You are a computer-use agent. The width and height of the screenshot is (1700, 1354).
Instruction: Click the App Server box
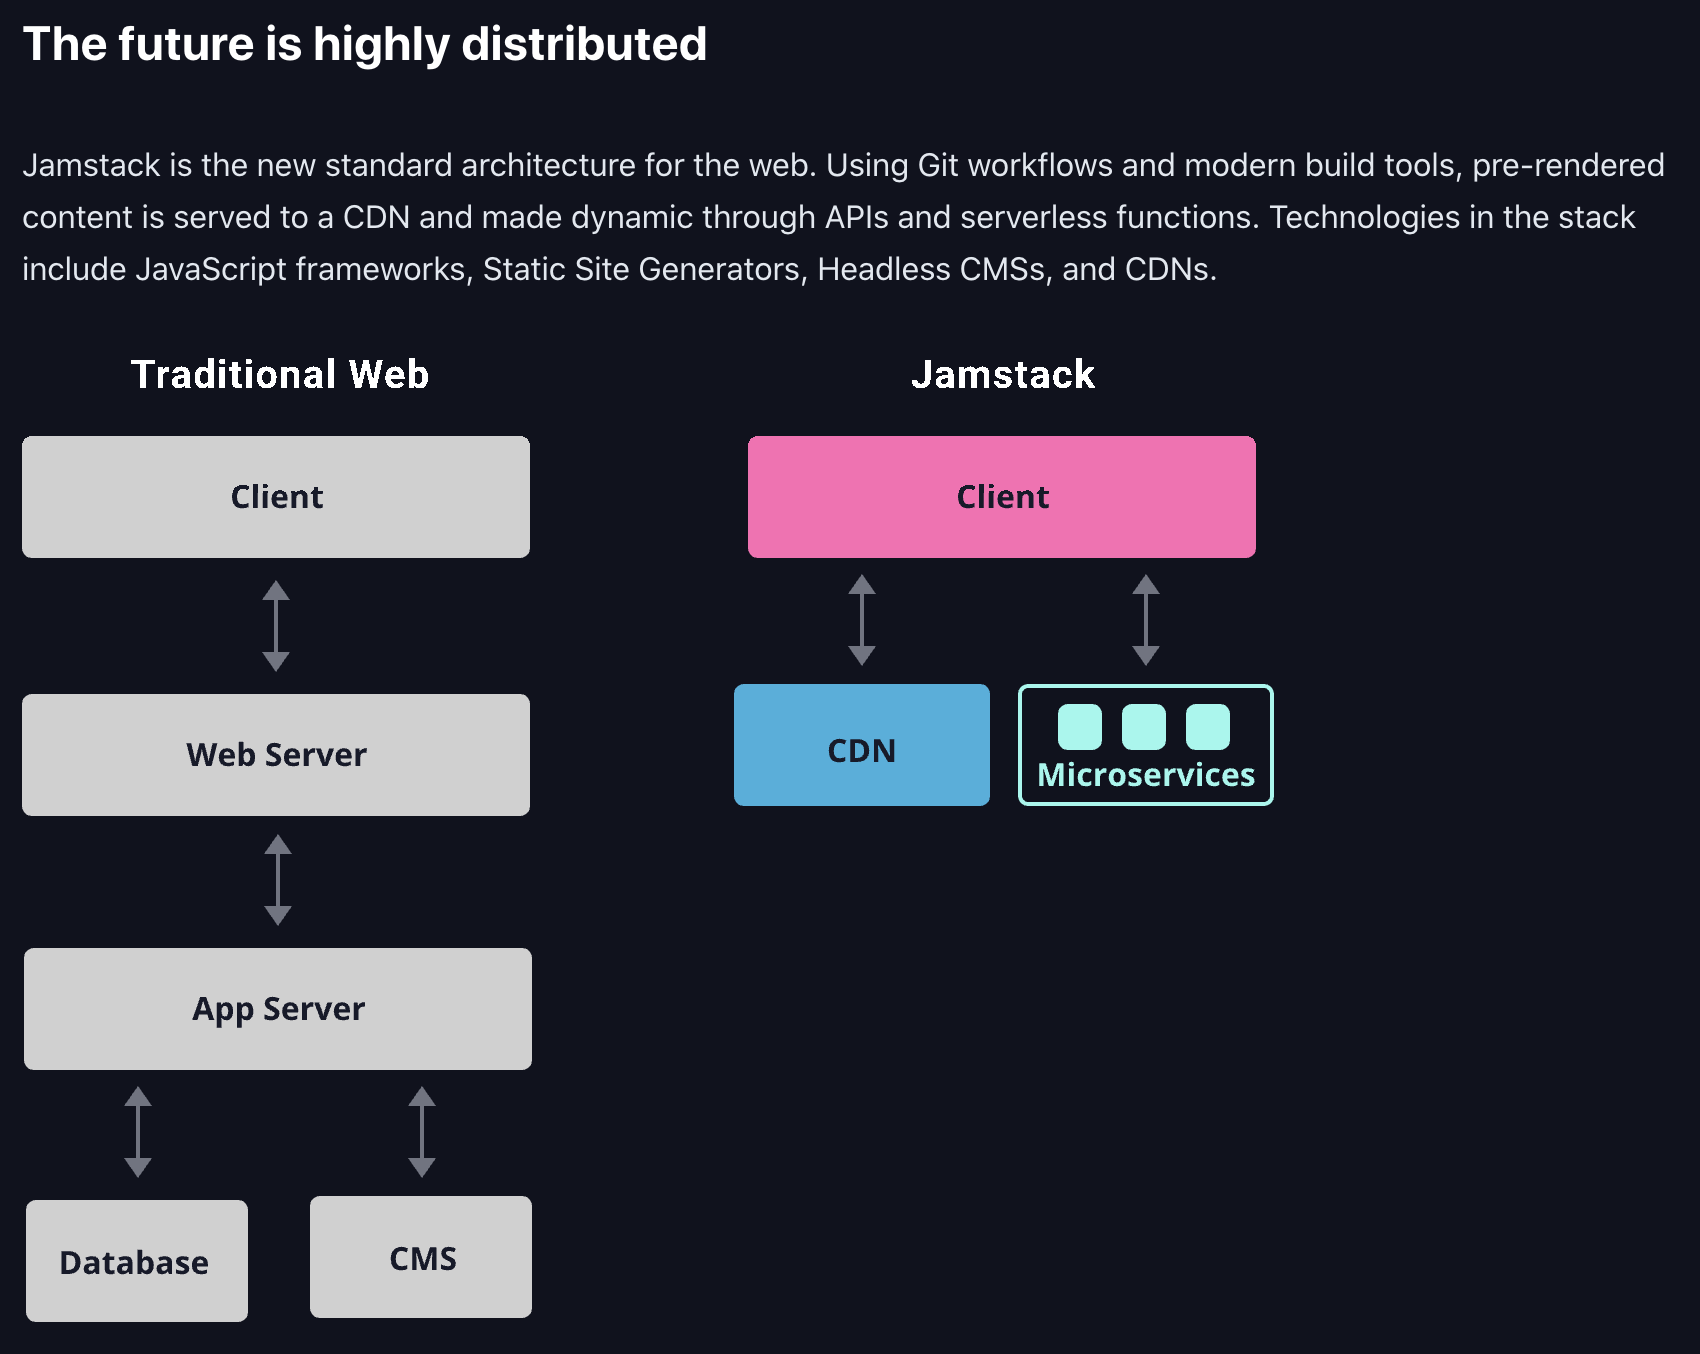(278, 1009)
